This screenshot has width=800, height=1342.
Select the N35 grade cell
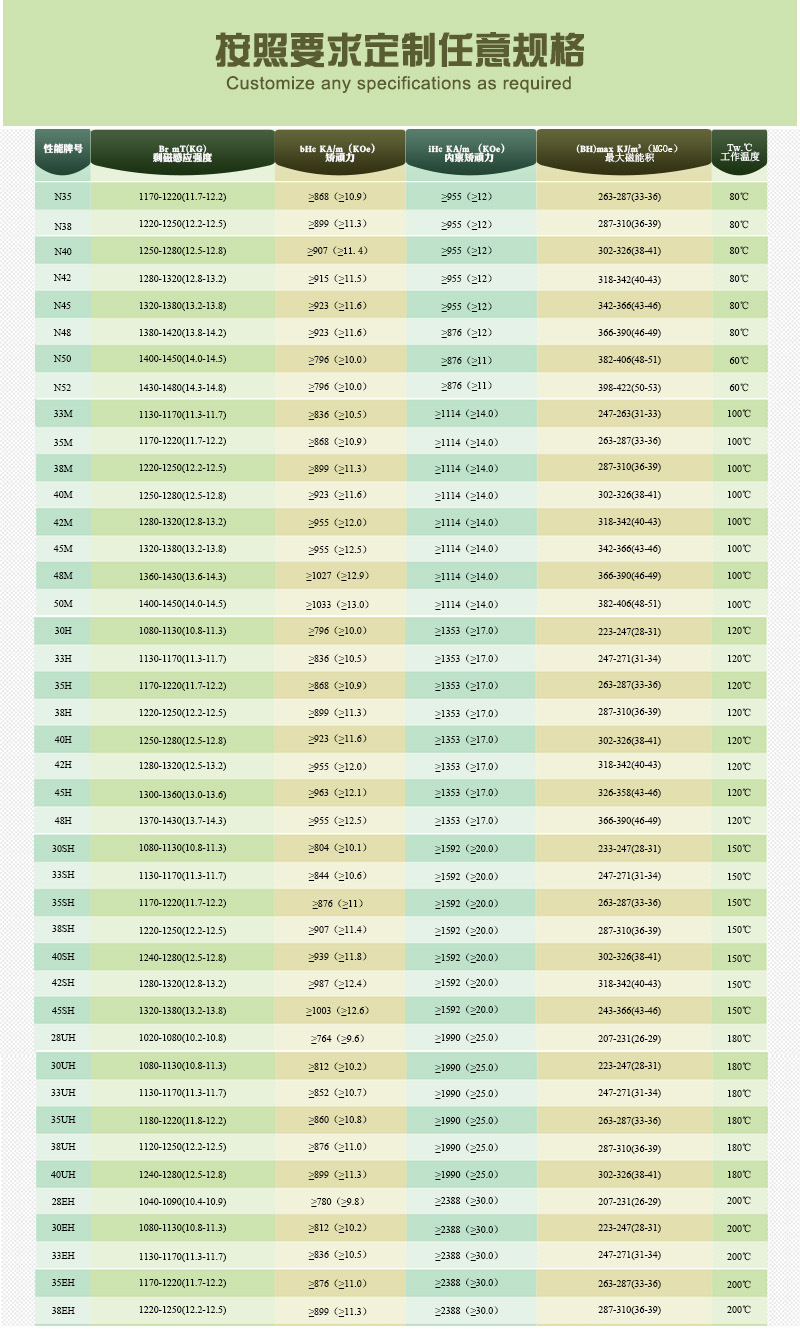[x=62, y=197]
